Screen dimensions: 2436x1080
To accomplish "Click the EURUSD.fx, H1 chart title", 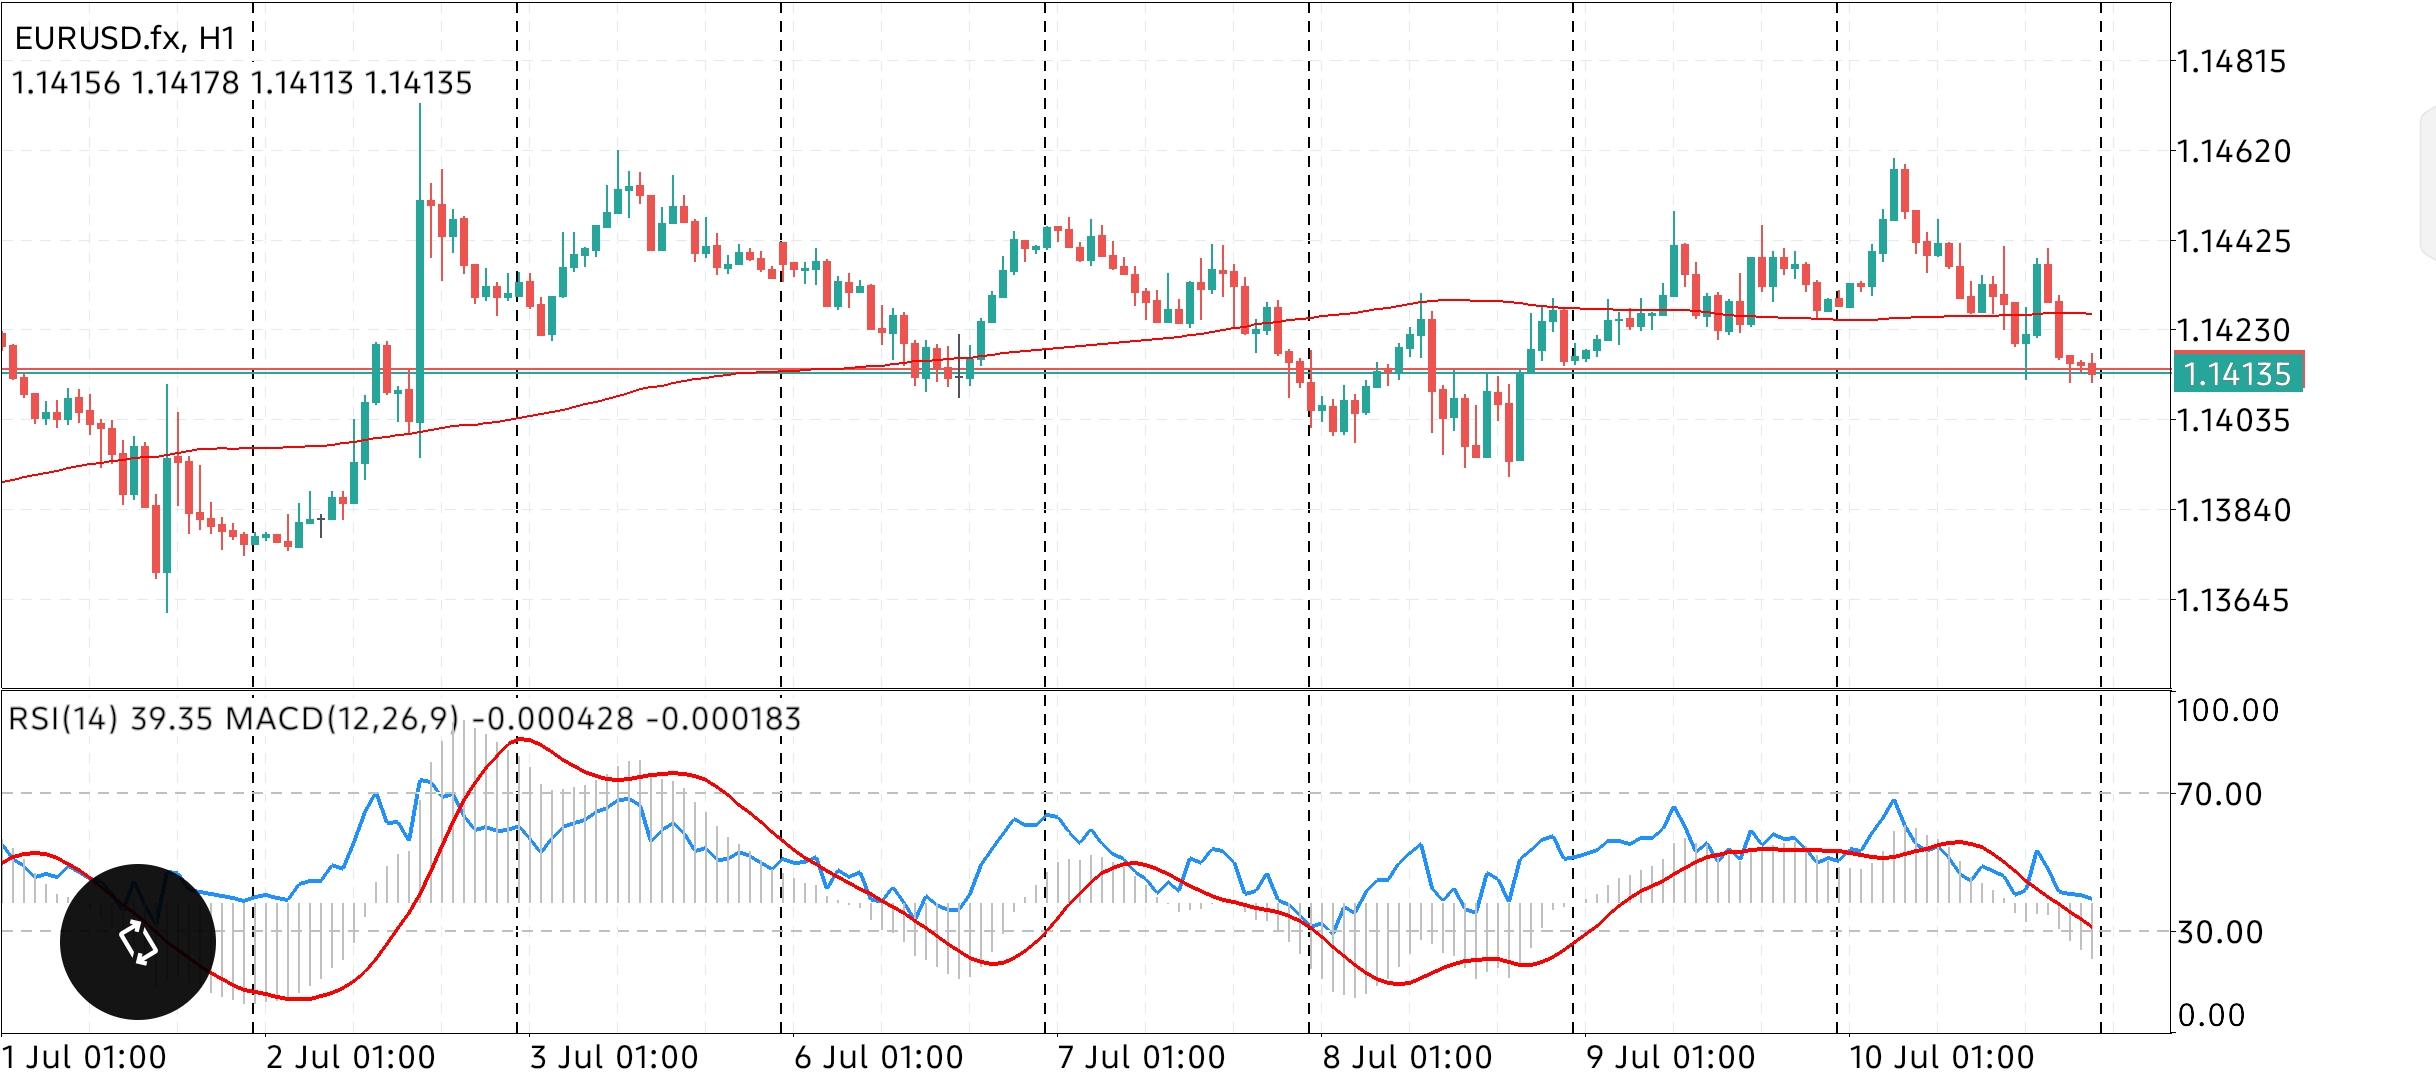I will point(125,38).
